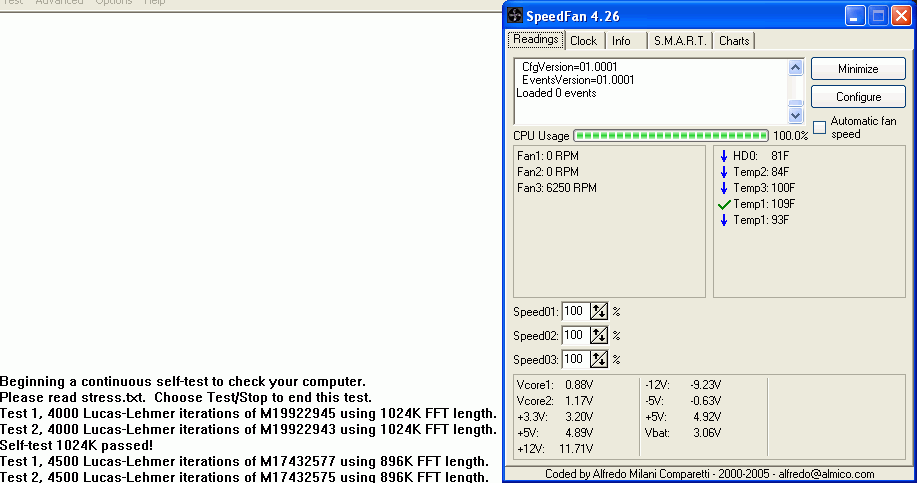917x483 pixels.
Task: Click the CPU Usage progress bar
Action: [671, 136]
